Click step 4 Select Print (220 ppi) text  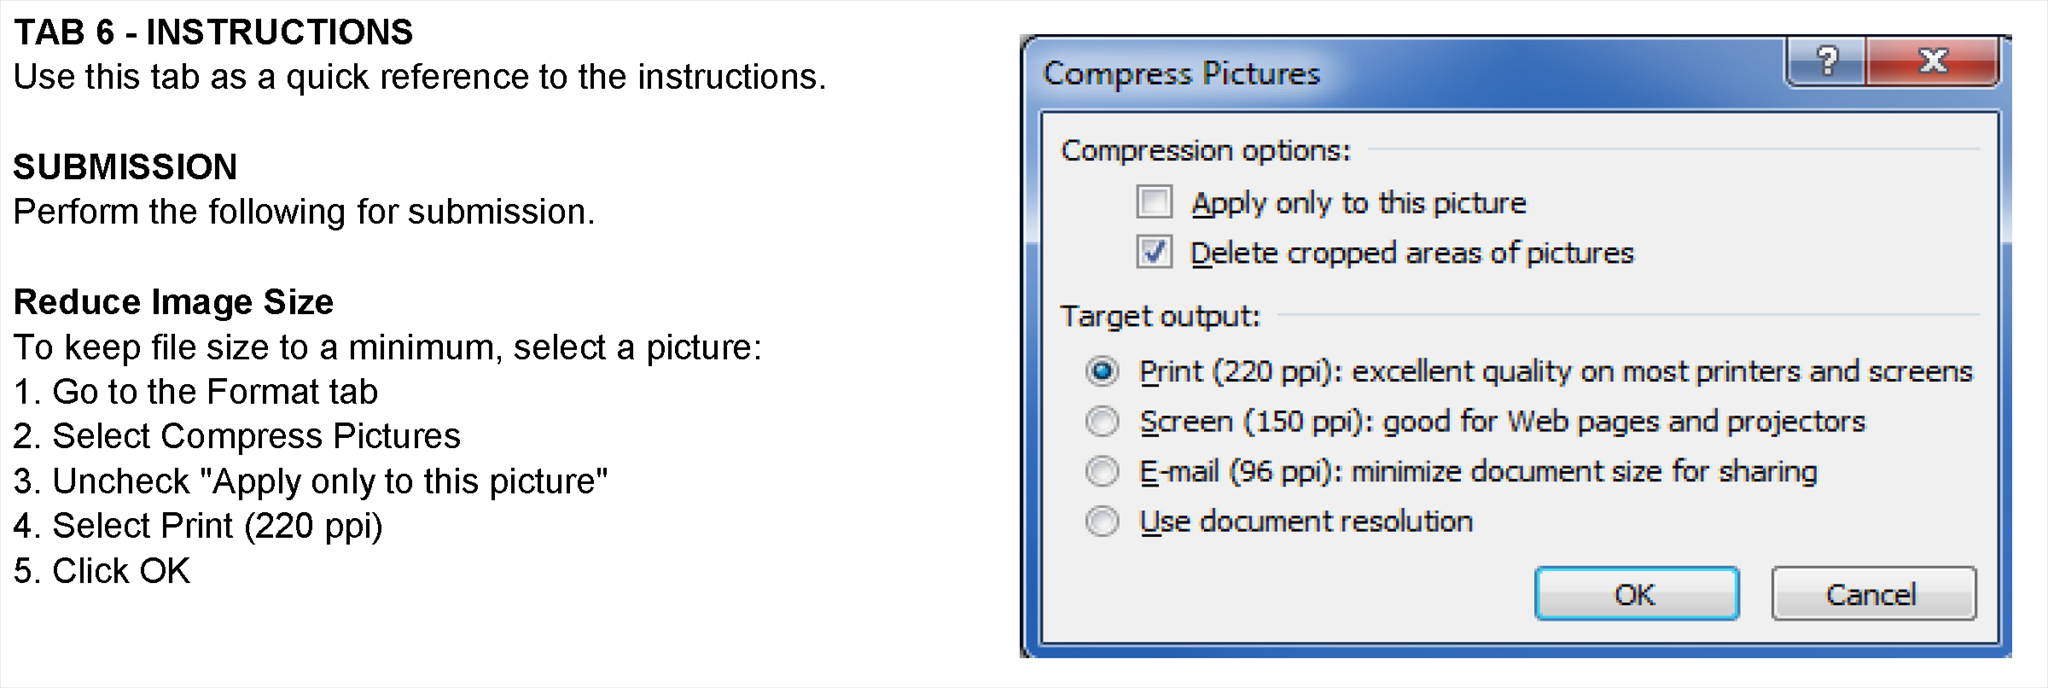pyautogui.click(x=198, y=526)
